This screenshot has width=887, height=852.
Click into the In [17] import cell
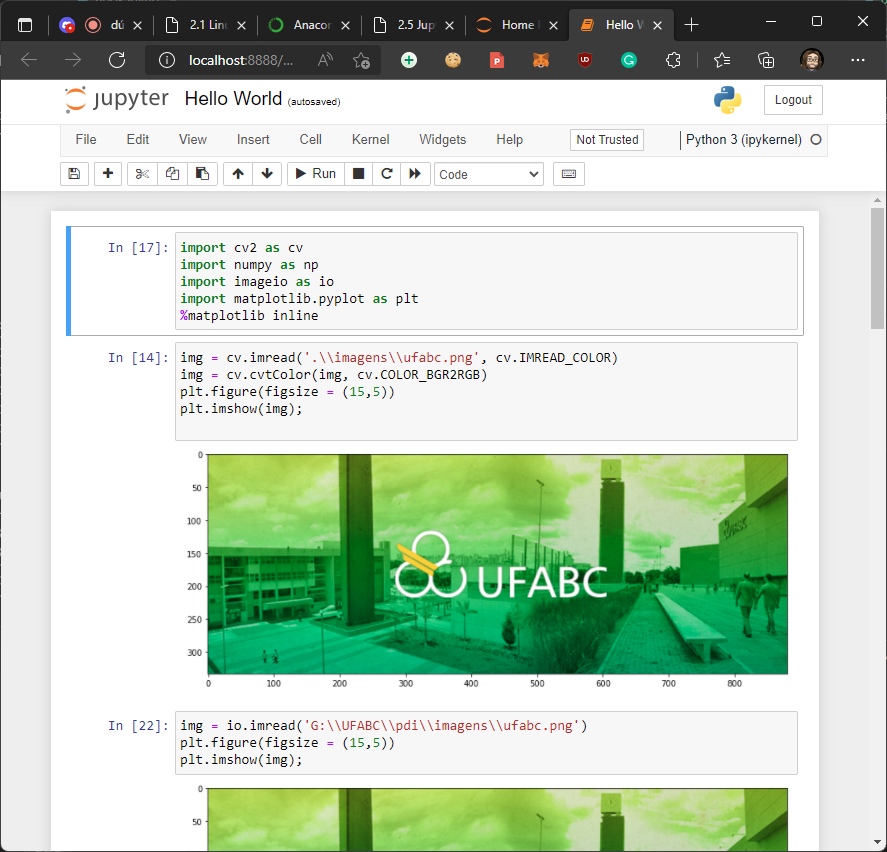[x=486, y=281]
